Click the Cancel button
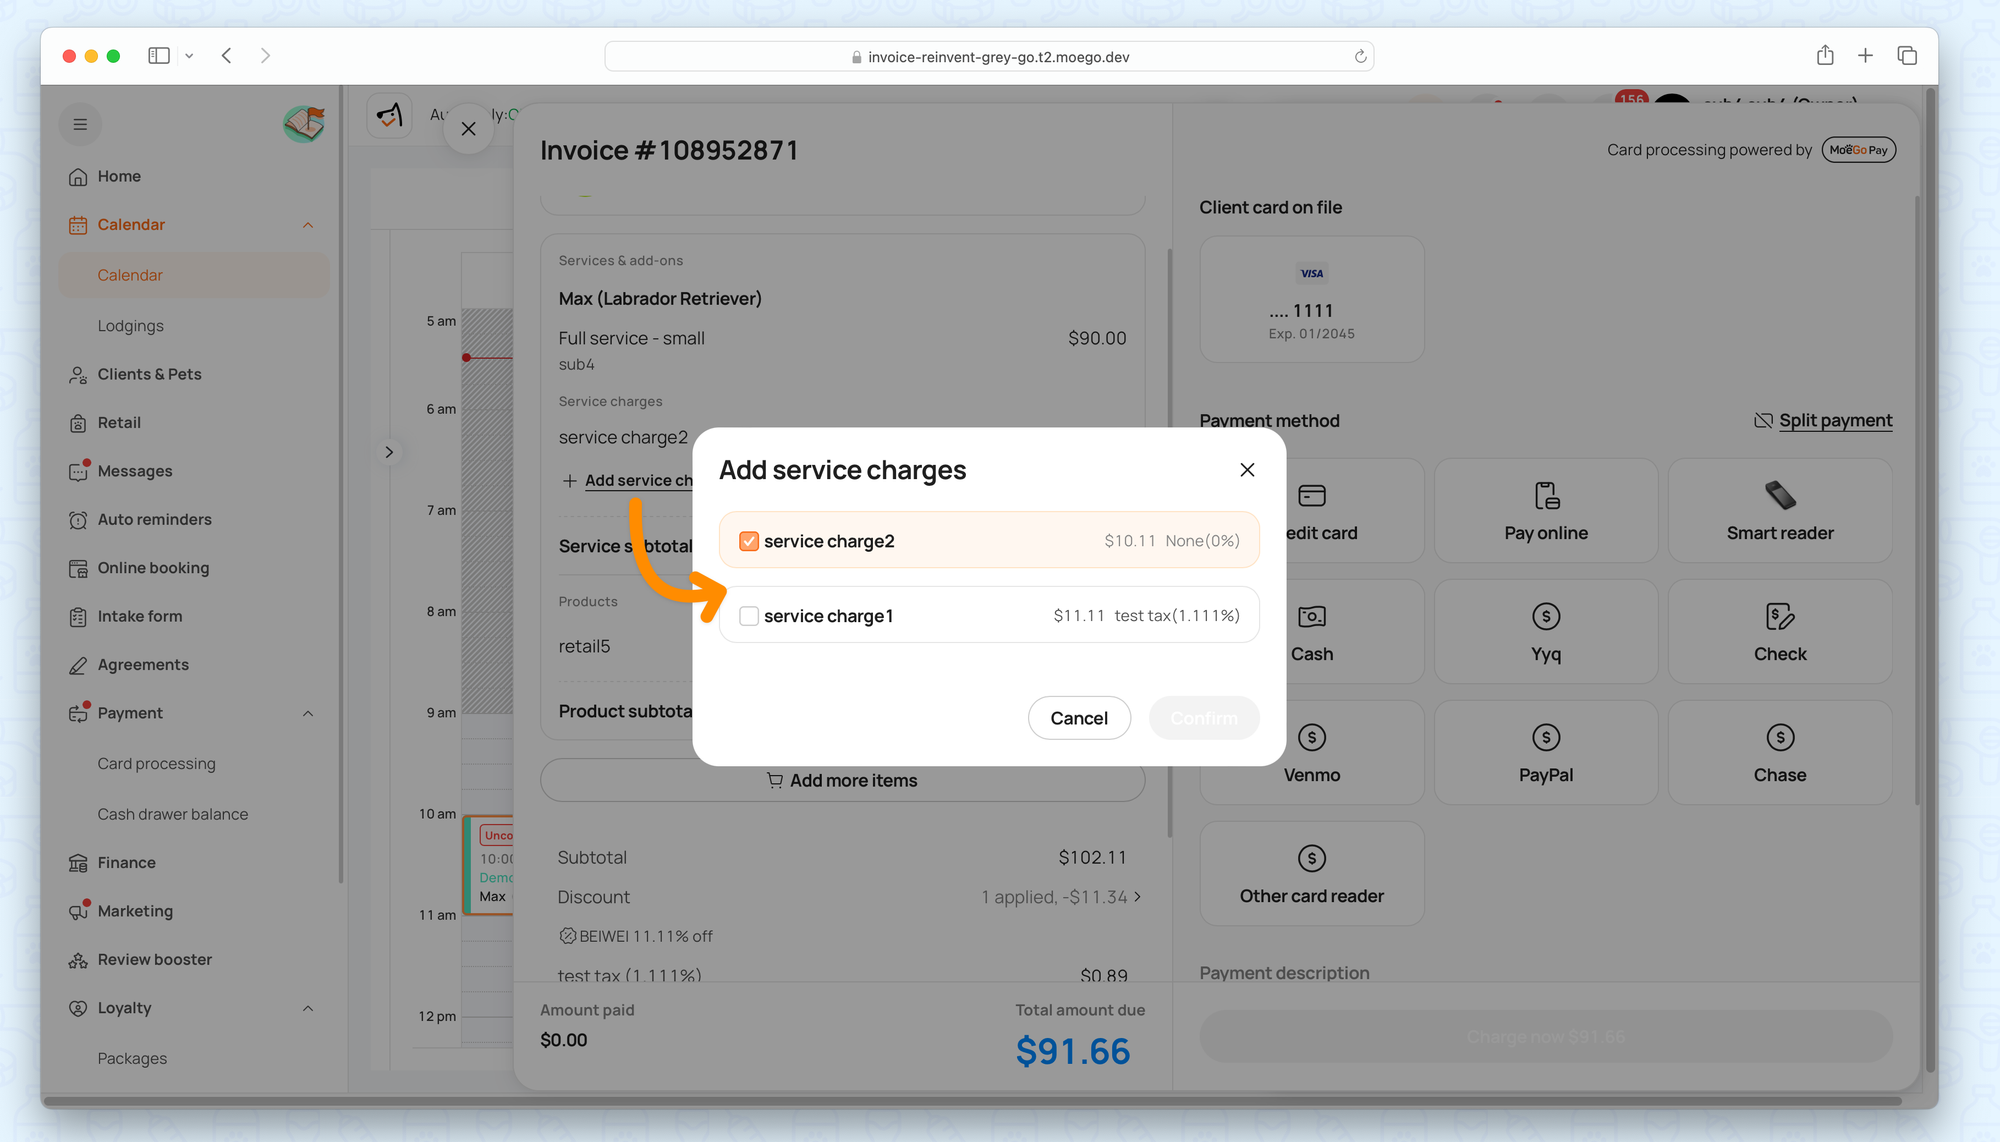The image size is (2000, 1142). (1079, 718)
